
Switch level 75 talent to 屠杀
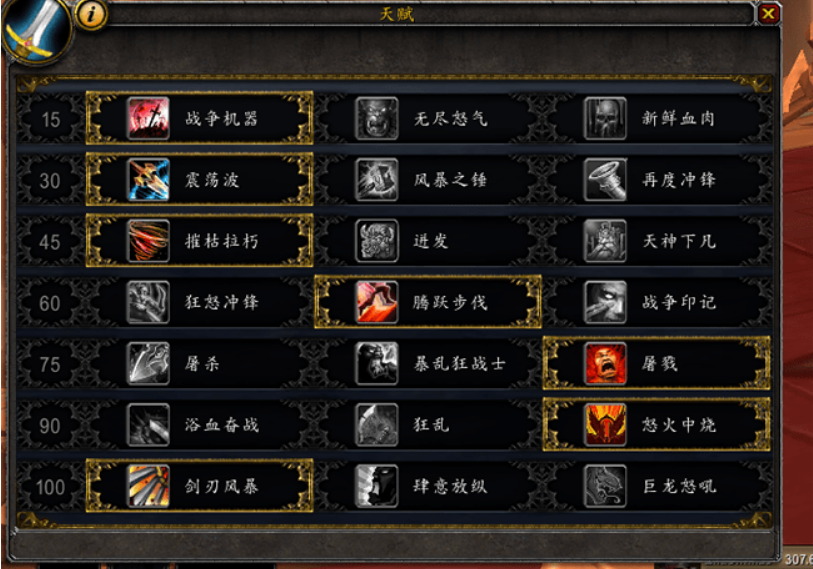pos(200,364)
